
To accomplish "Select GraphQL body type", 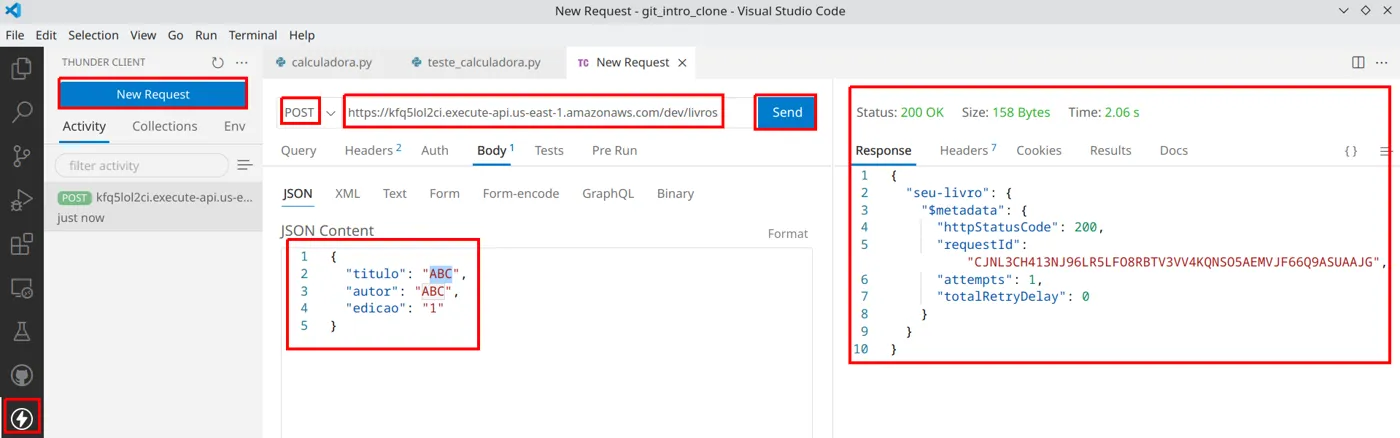I will point(608,194).
